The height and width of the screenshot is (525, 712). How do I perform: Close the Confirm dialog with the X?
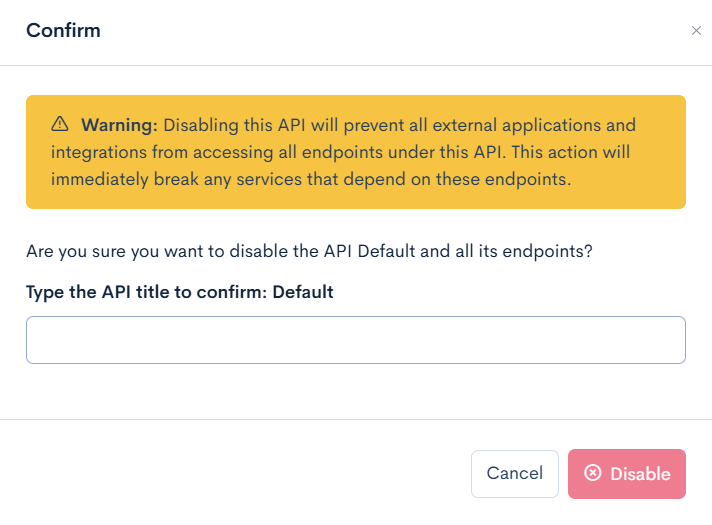[696, 31]
